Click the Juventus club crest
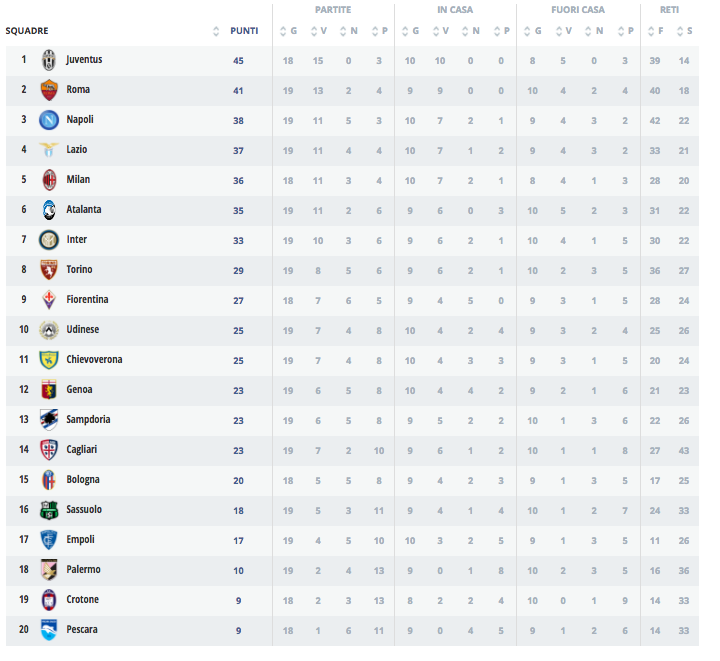This screenshot has width=720, height=661. click(x=48, y=60)
